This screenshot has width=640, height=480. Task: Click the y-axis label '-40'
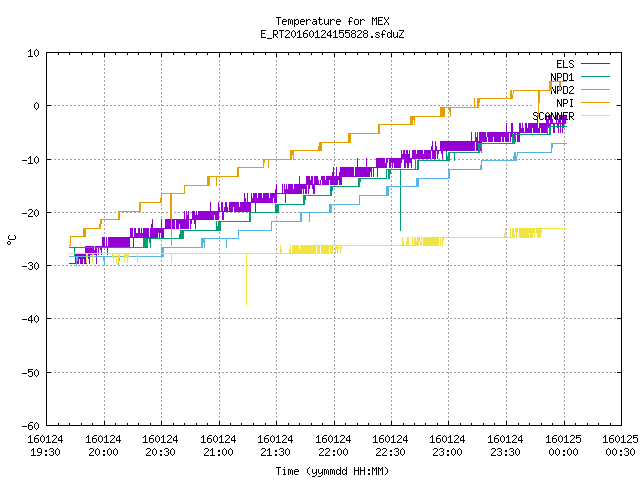(x=31, y=319)
